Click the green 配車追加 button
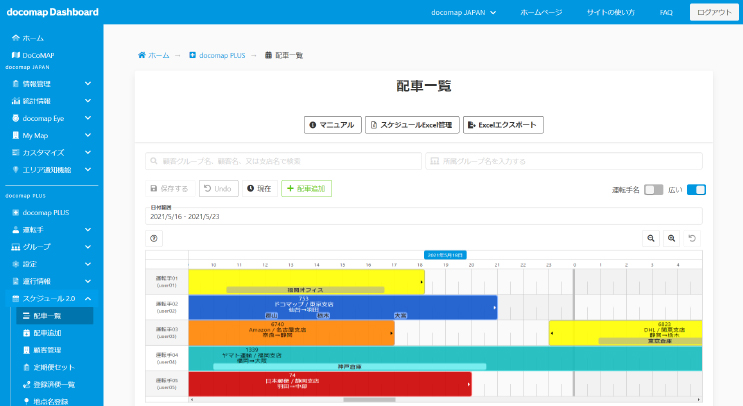Image resolution: width=743 pixels, height=406 pixels. (306, 188)
